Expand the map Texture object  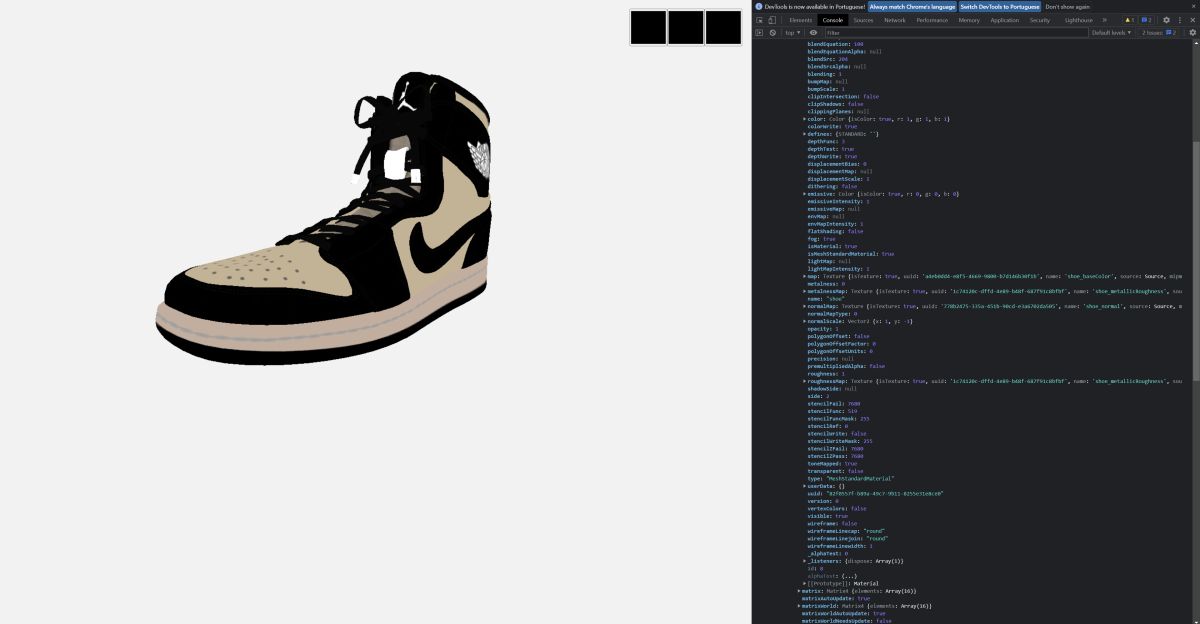tap(804, 276)
